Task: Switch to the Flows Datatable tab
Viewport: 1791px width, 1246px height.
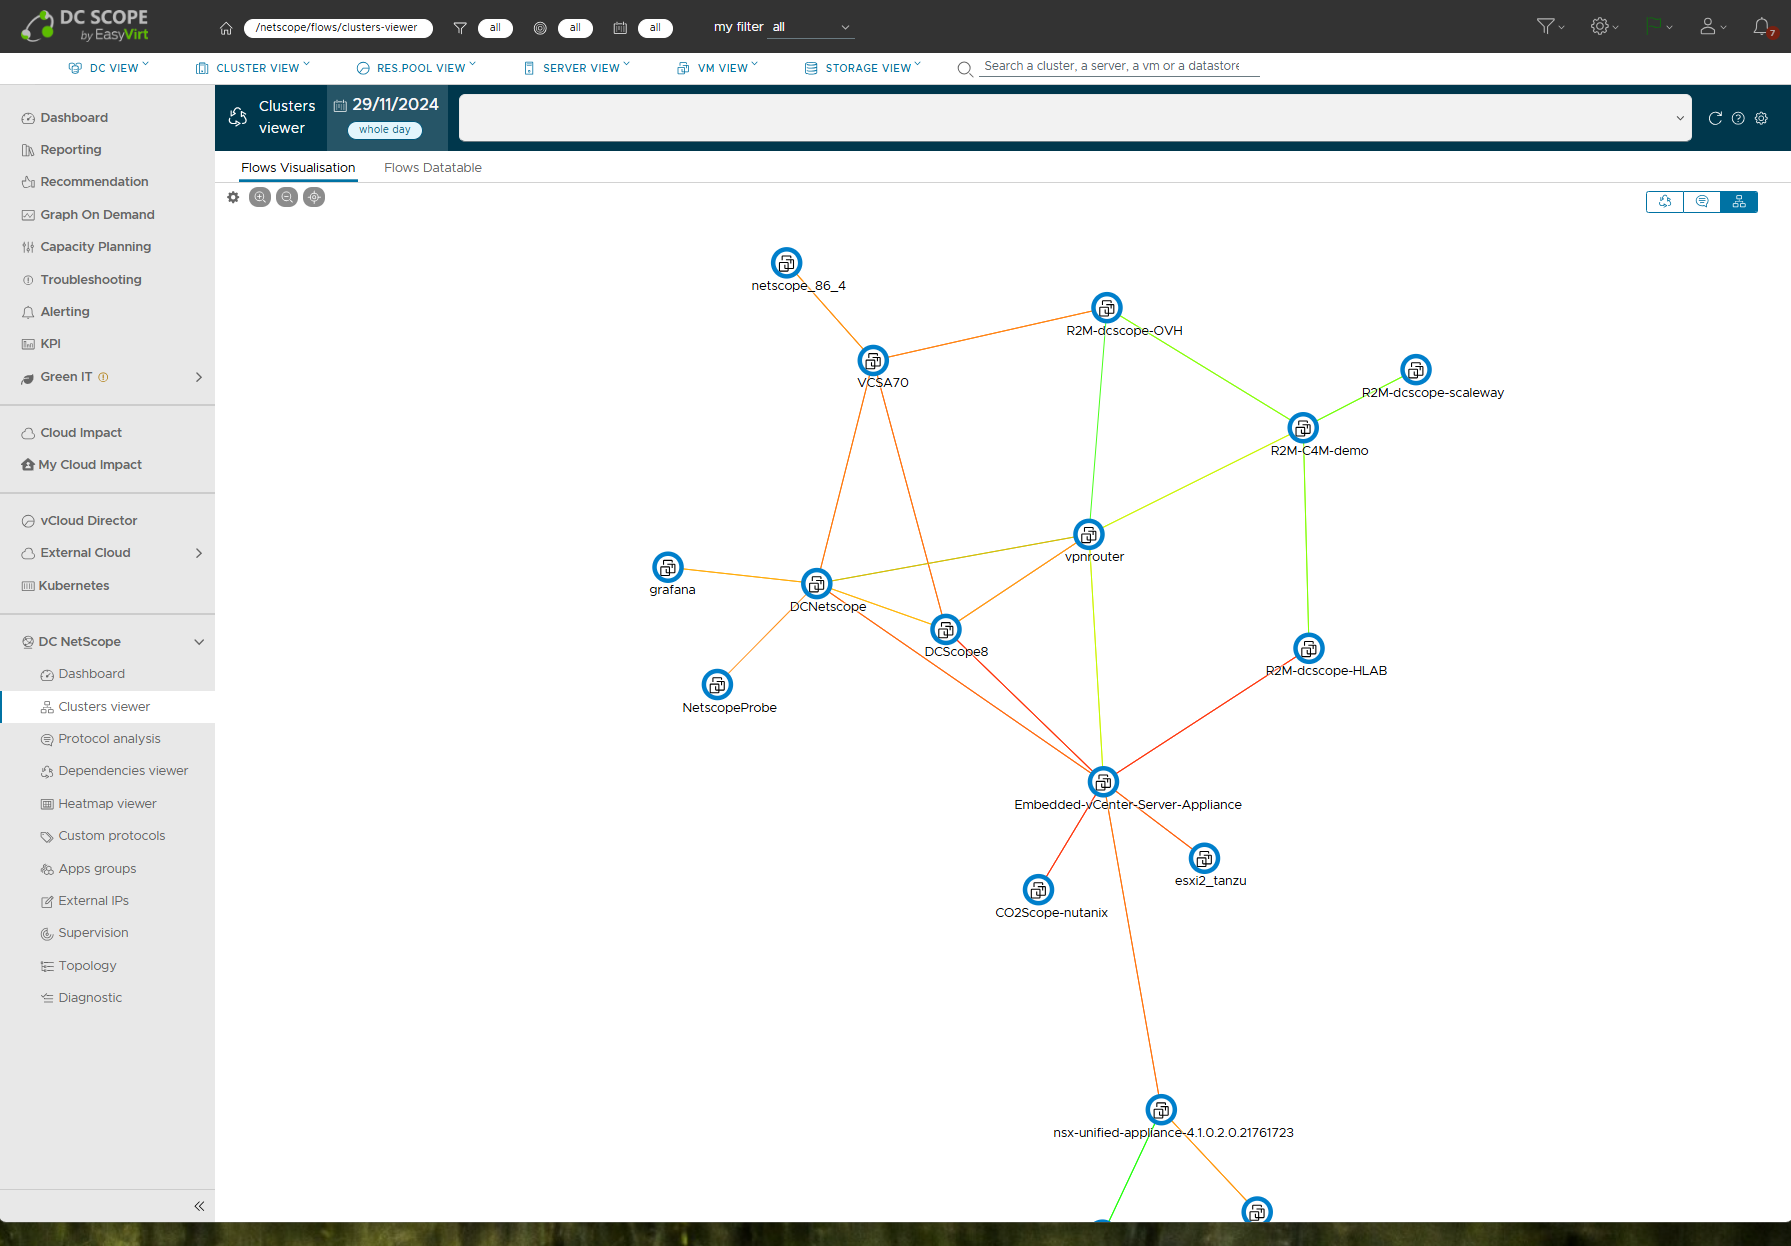Action: (433, 168)
